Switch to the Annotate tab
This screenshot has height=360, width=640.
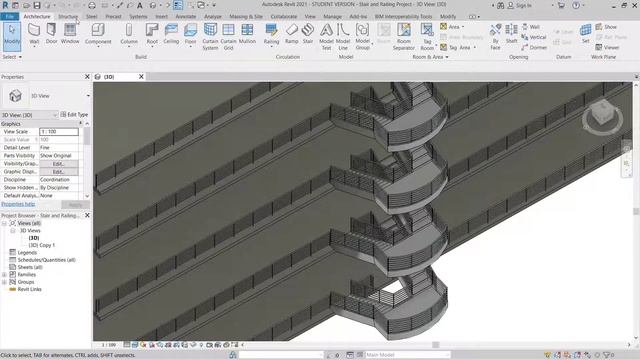click(x=186, y=16)
